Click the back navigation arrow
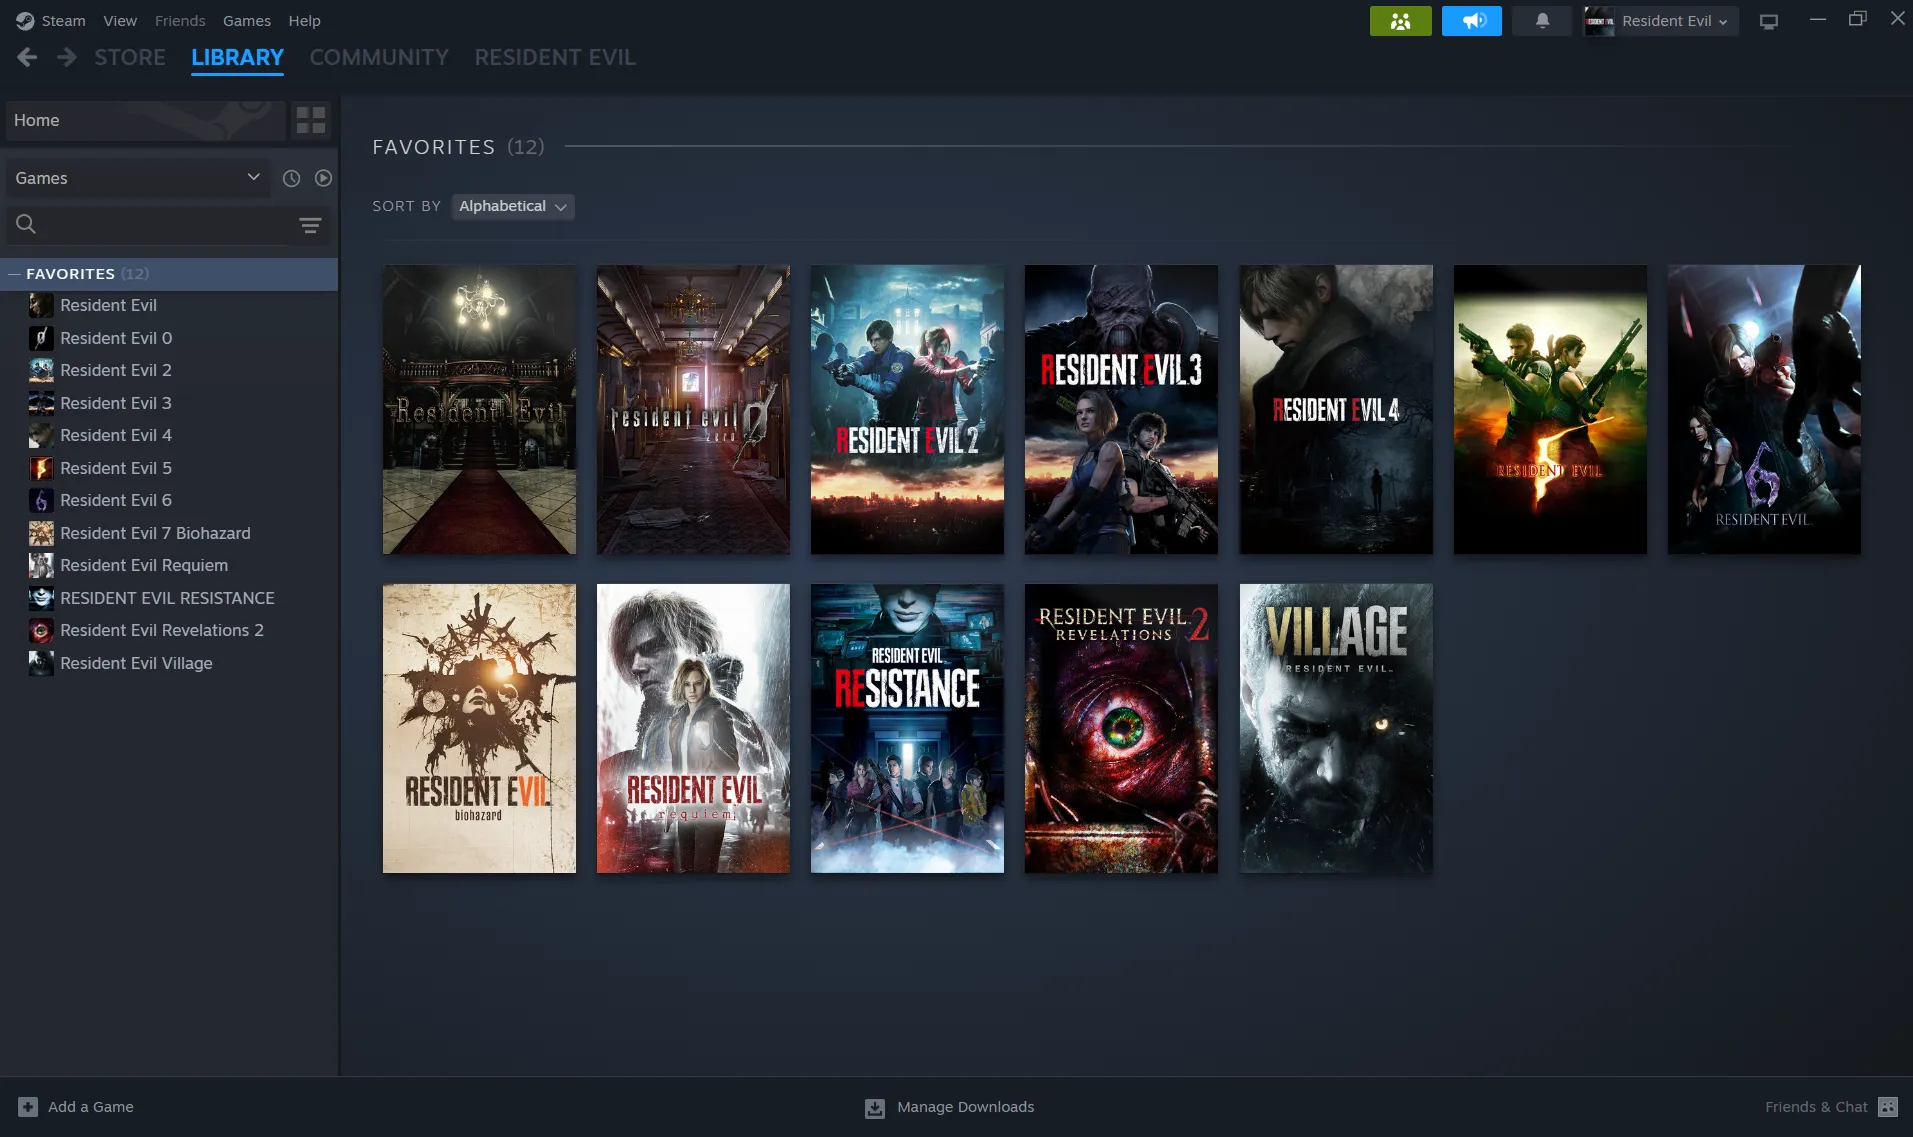1913x1137 pixels. [27, 57]
